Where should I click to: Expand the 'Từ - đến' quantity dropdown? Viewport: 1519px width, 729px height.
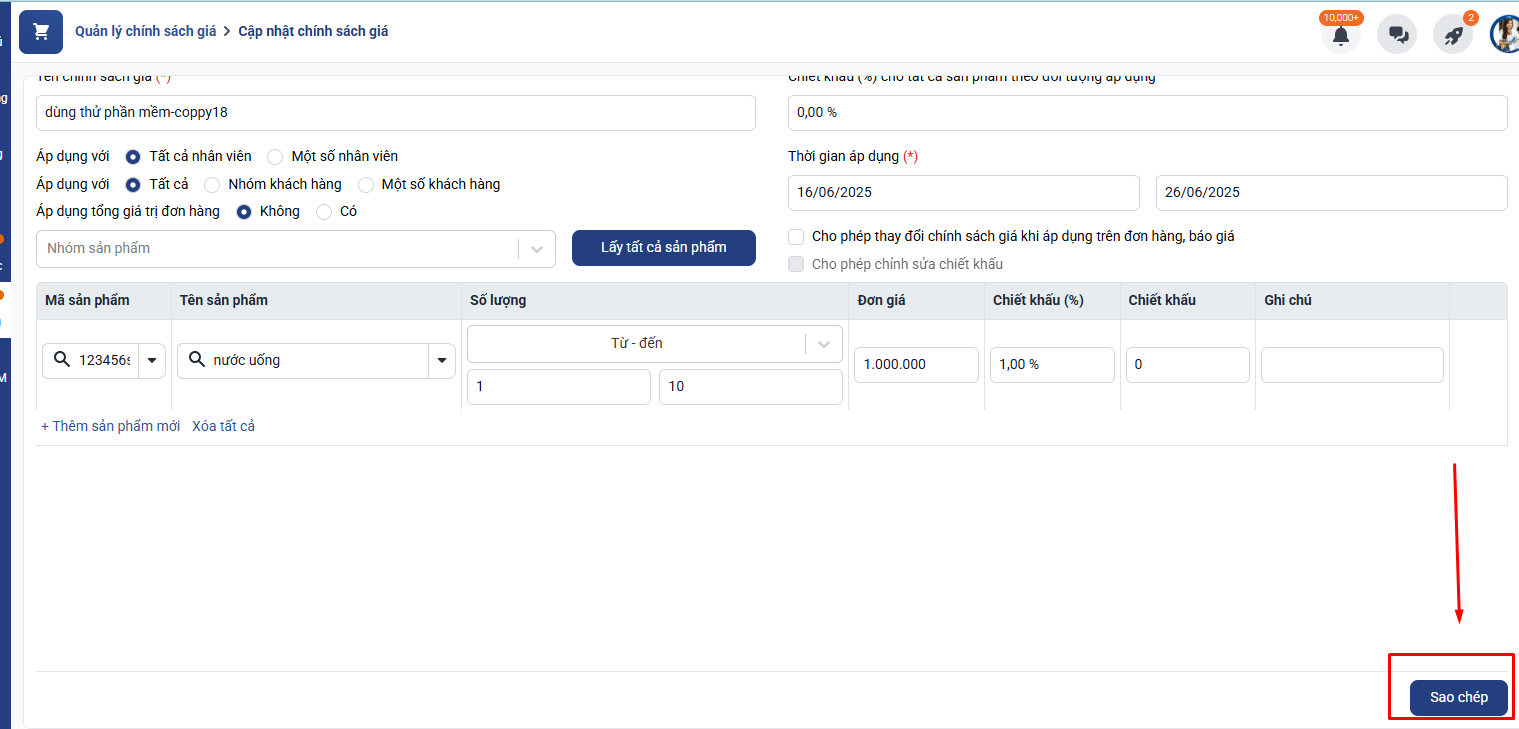pyautogui.click(x=824, y=344)
